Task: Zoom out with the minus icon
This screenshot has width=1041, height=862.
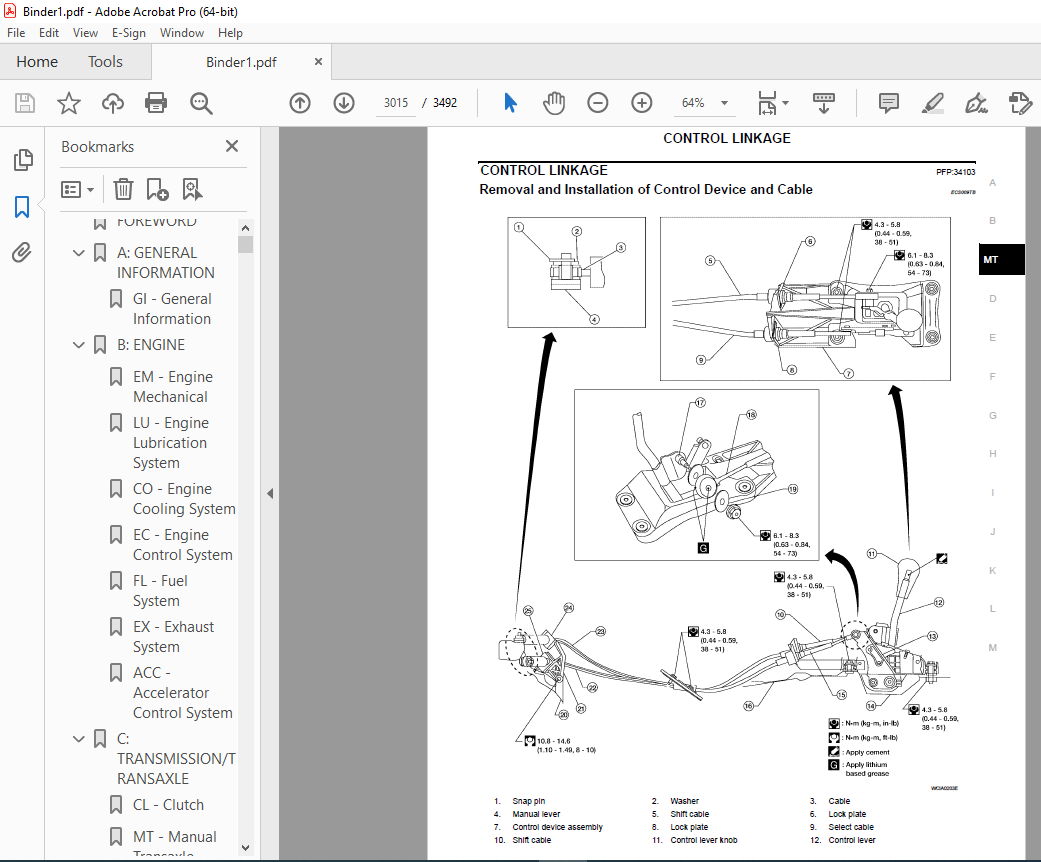Action: [x=598, y=103]
